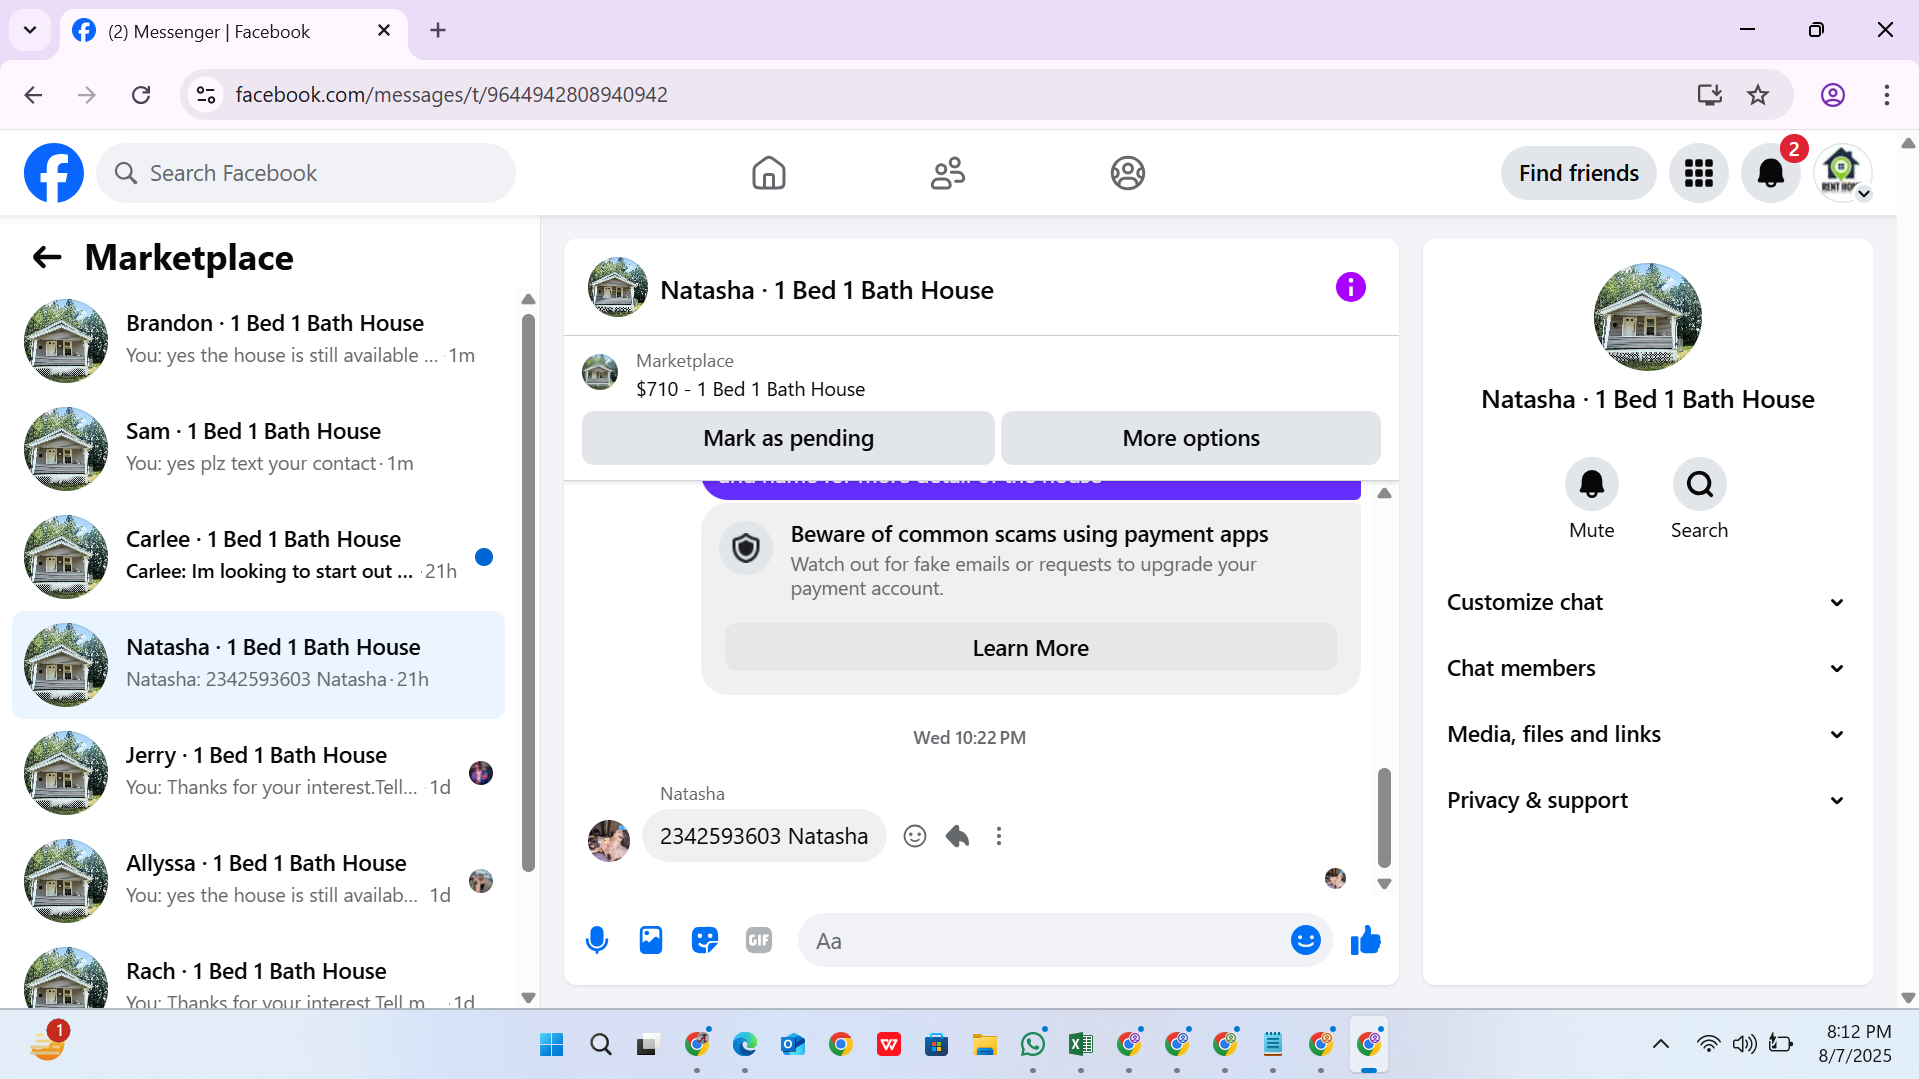Open the $710 - 1 Bed 1 Bath House listing
This screenshot has height=1079, width=1919.
point(750,389)
